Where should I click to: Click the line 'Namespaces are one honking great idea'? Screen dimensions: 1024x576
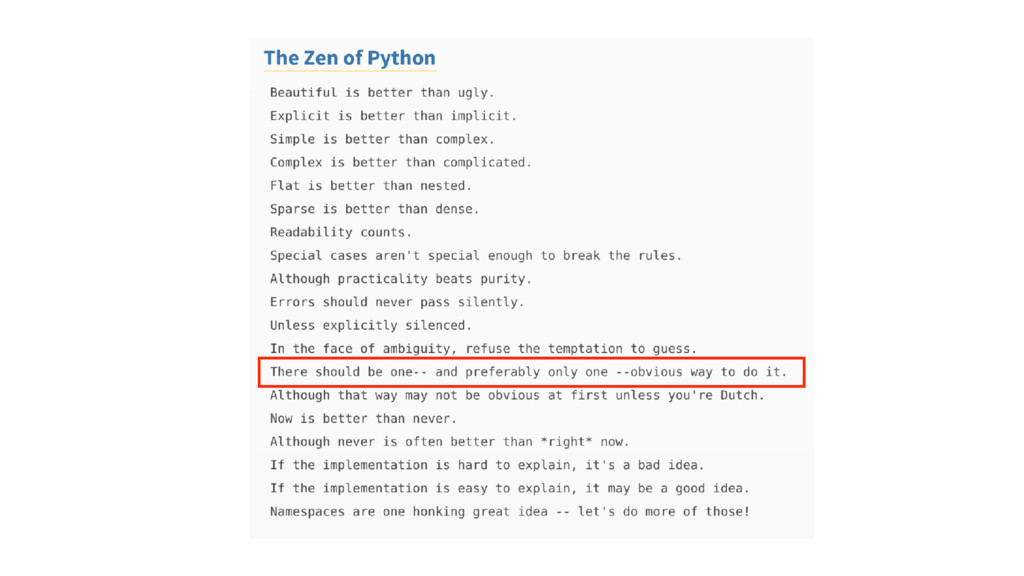coord(509,511)
